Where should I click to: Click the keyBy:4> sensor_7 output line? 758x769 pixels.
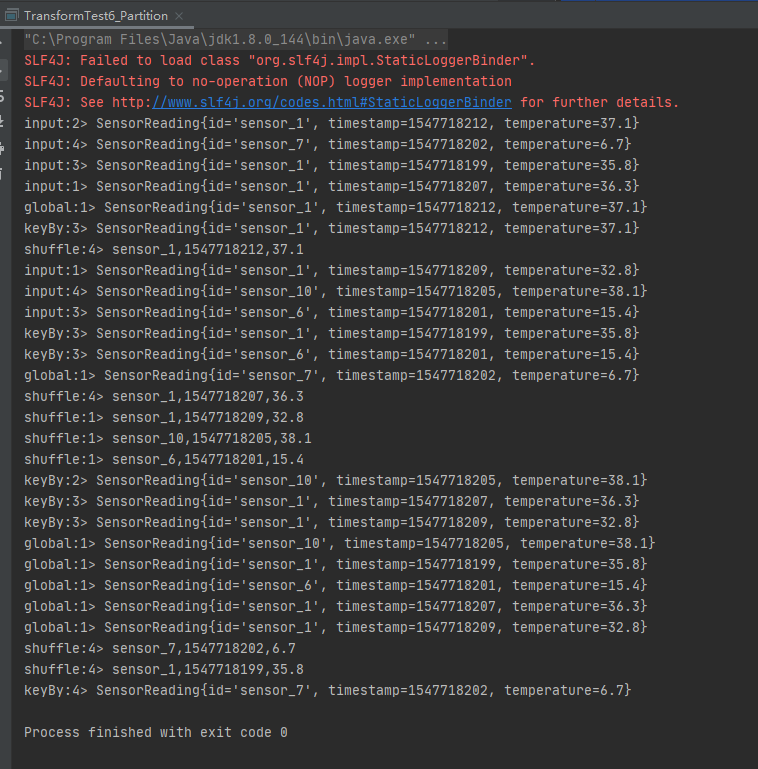328,691
